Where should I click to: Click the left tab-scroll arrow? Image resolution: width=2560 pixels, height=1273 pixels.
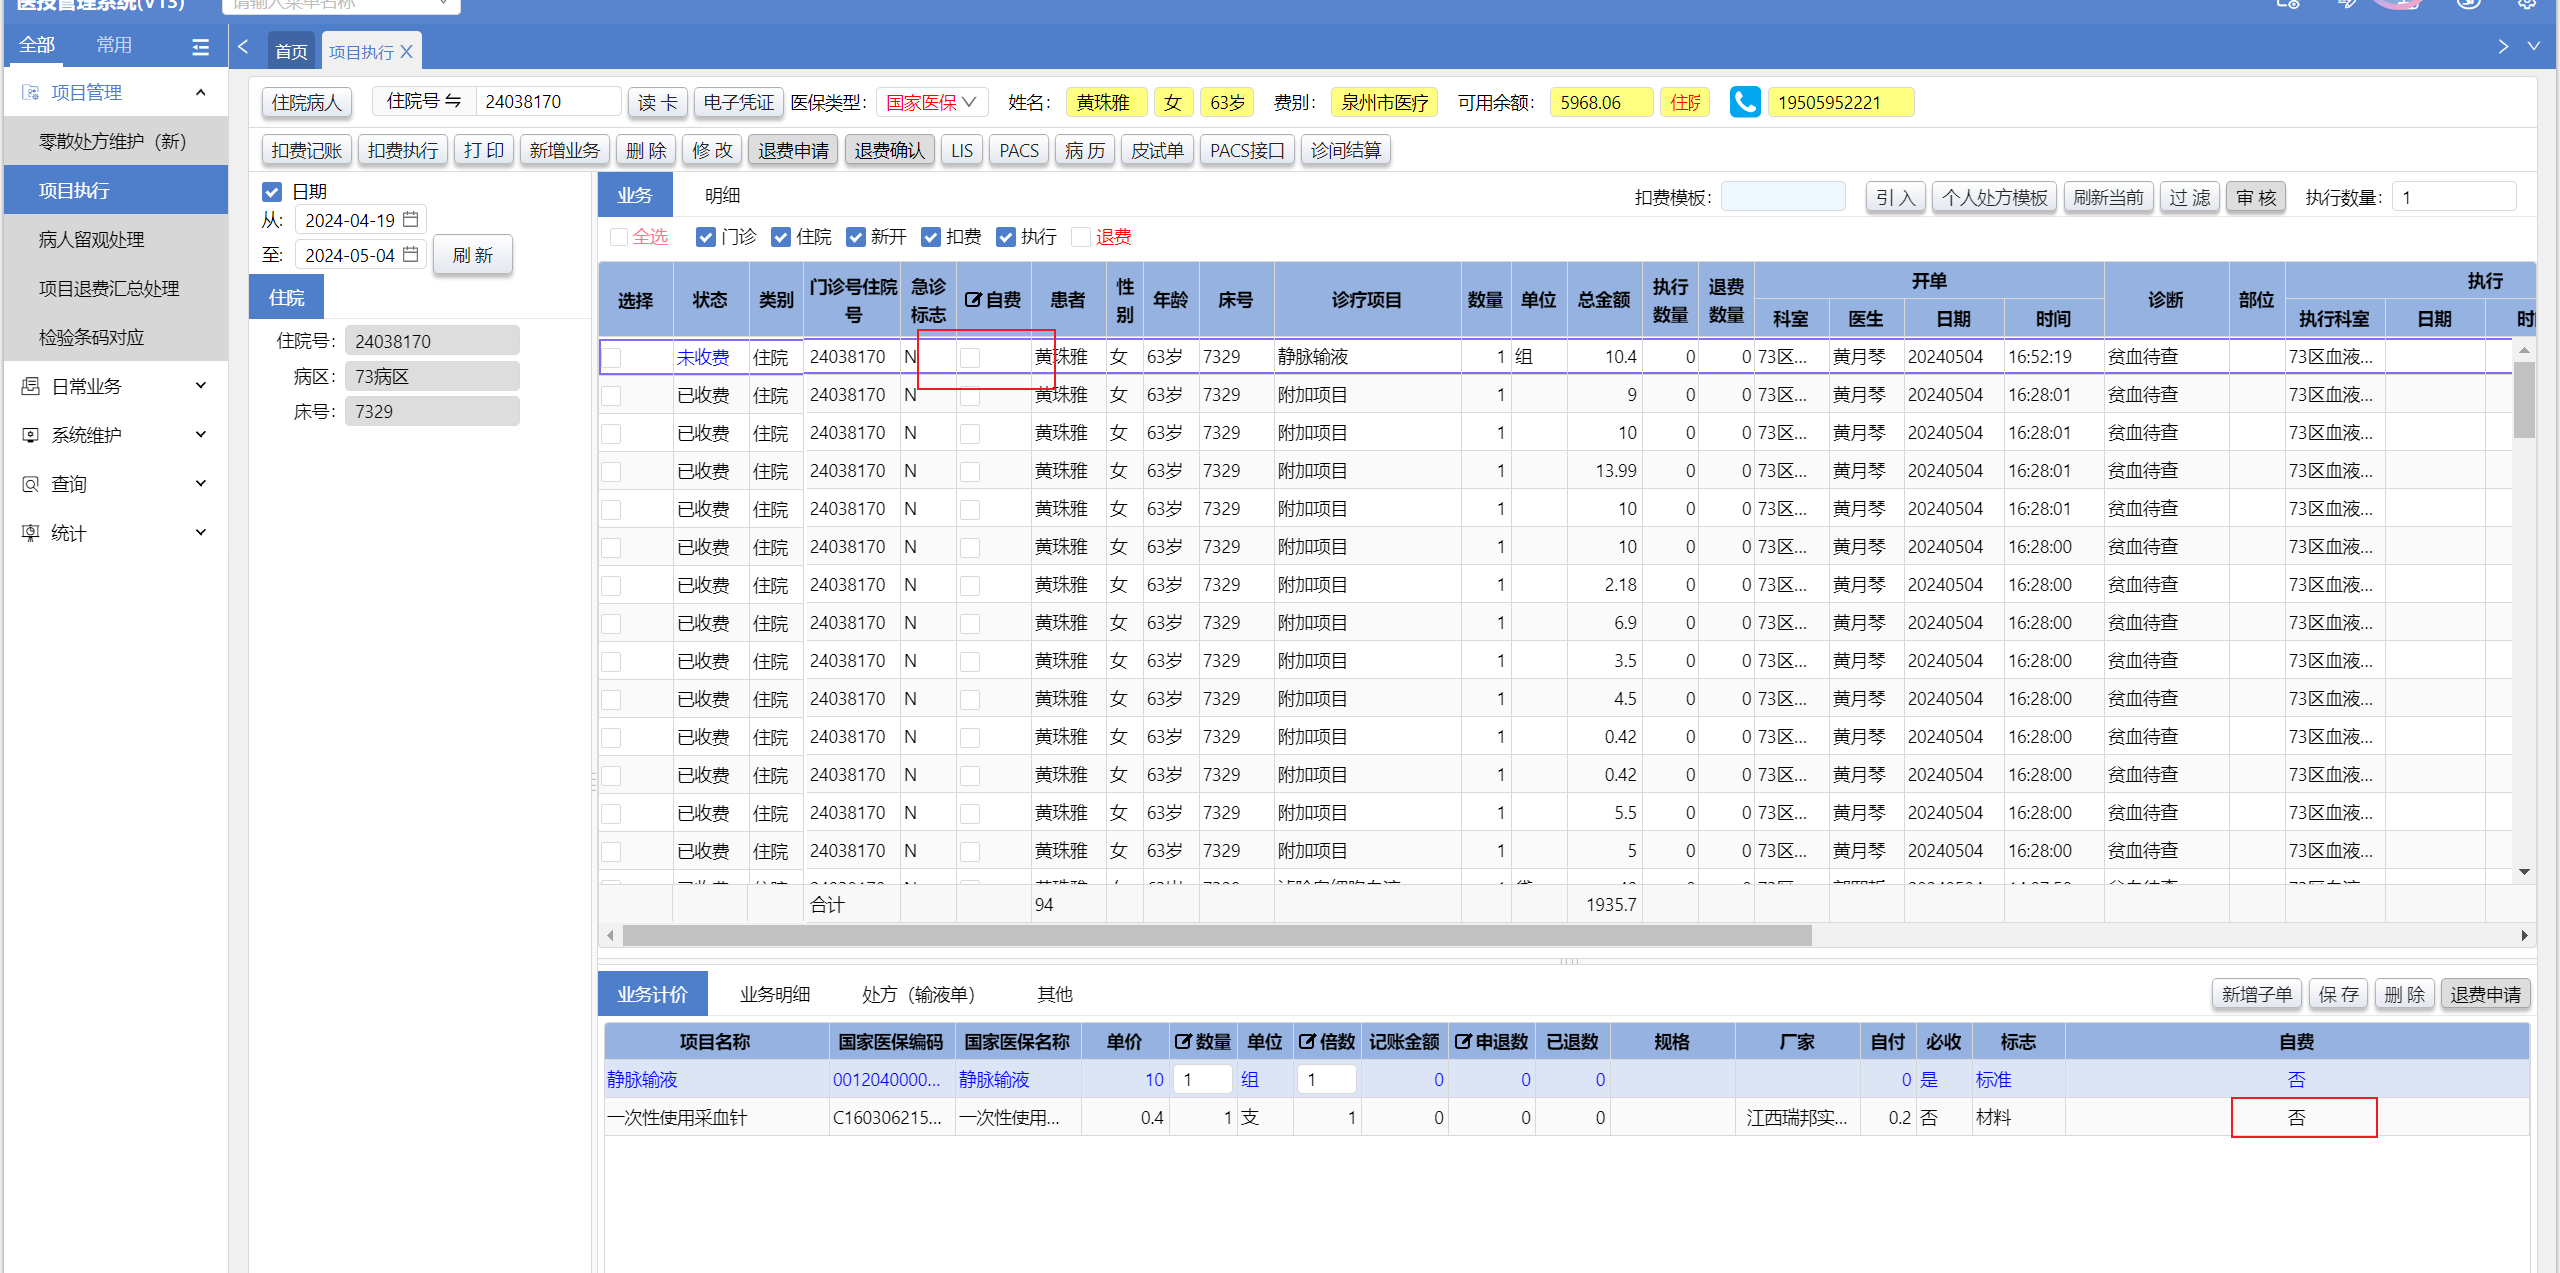click(x=243, y=47)
